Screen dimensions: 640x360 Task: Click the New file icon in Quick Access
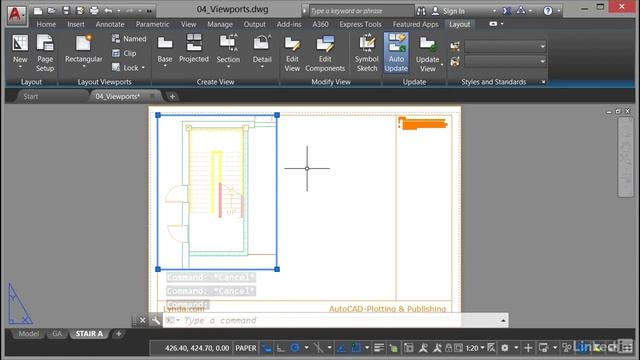pyautogui.click(x=38, y=11)
